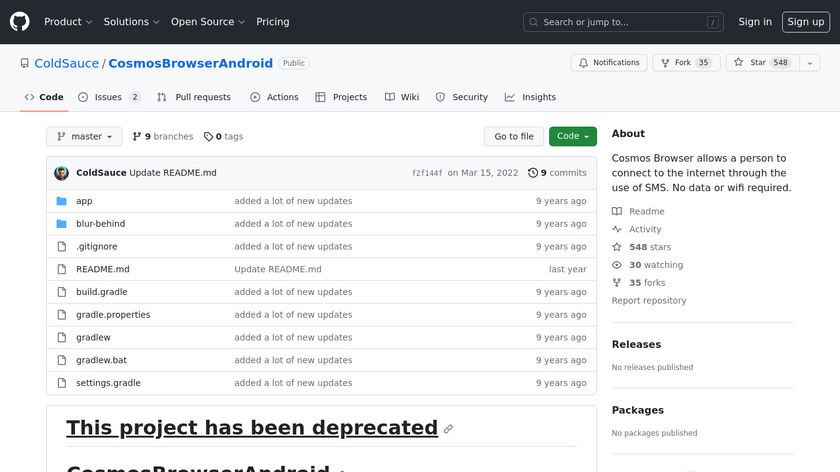Click the commit history clock icon
The image size is (840, 472).
(533, 173)
